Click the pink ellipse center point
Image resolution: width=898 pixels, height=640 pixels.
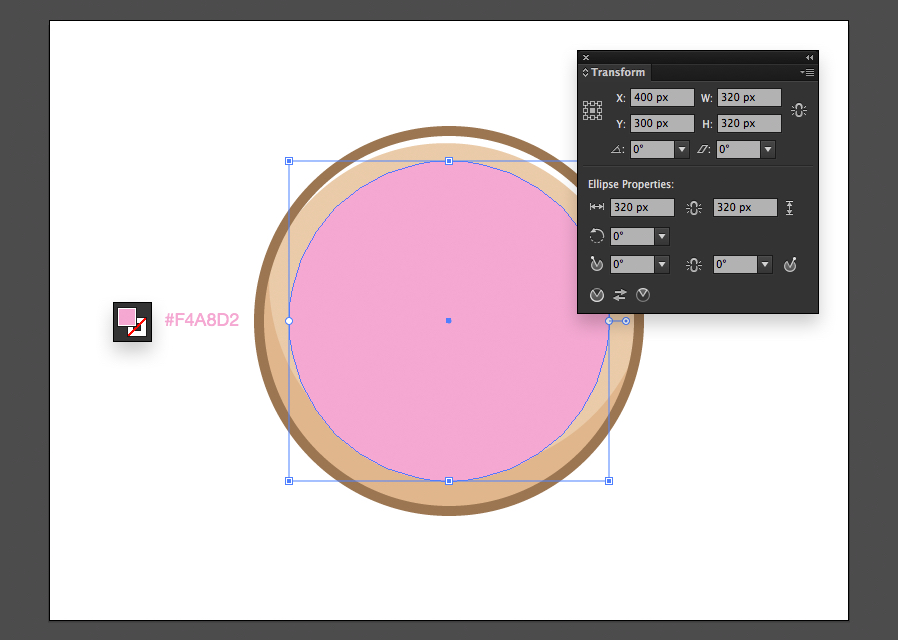click(x=448, y=321)
